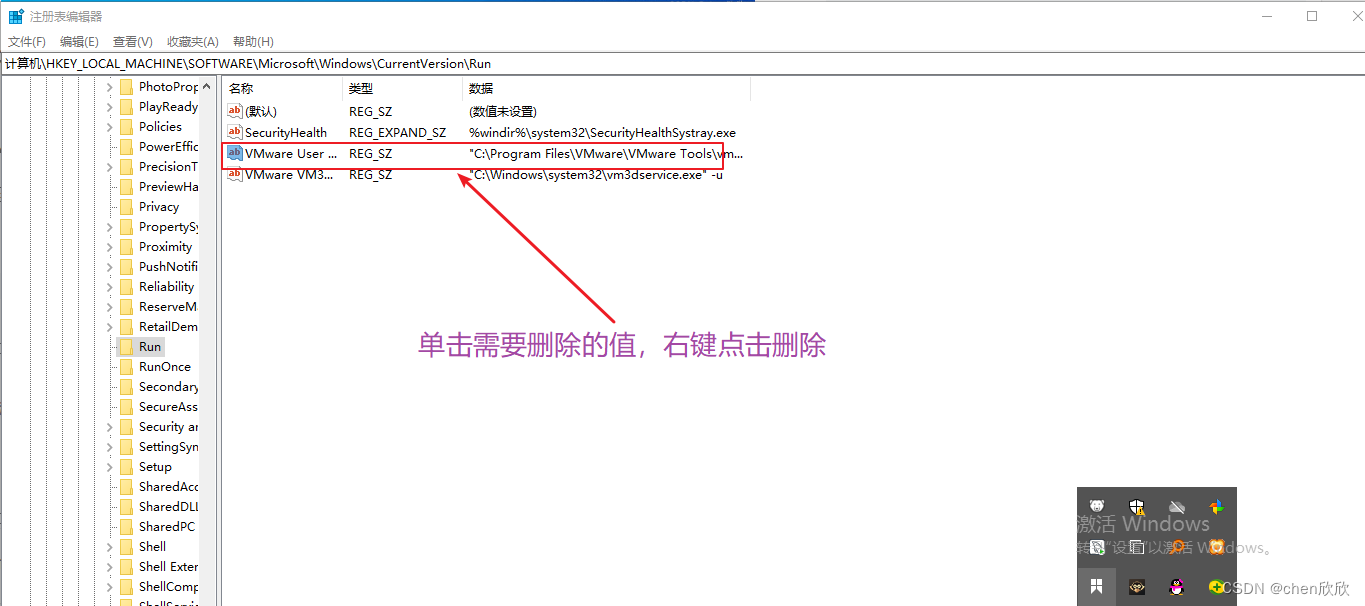This screenshot has height=606, width=1365.
Task: Open the monkey face tray icon
Action: 1137,587
